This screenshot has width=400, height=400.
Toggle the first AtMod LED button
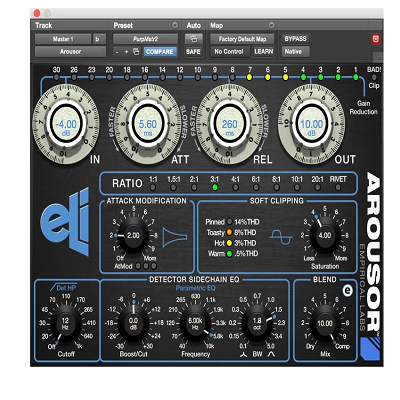(x=138, y=266)
